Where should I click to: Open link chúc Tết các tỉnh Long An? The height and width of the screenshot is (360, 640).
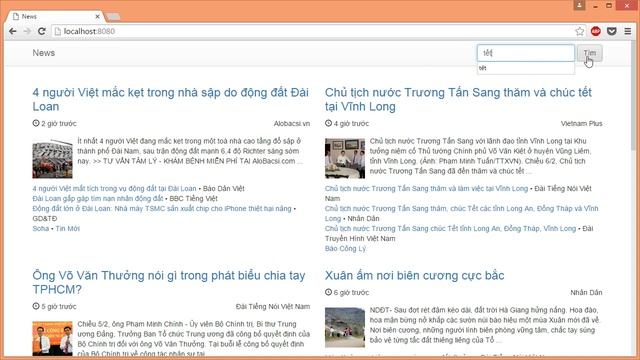click(462, 213)
